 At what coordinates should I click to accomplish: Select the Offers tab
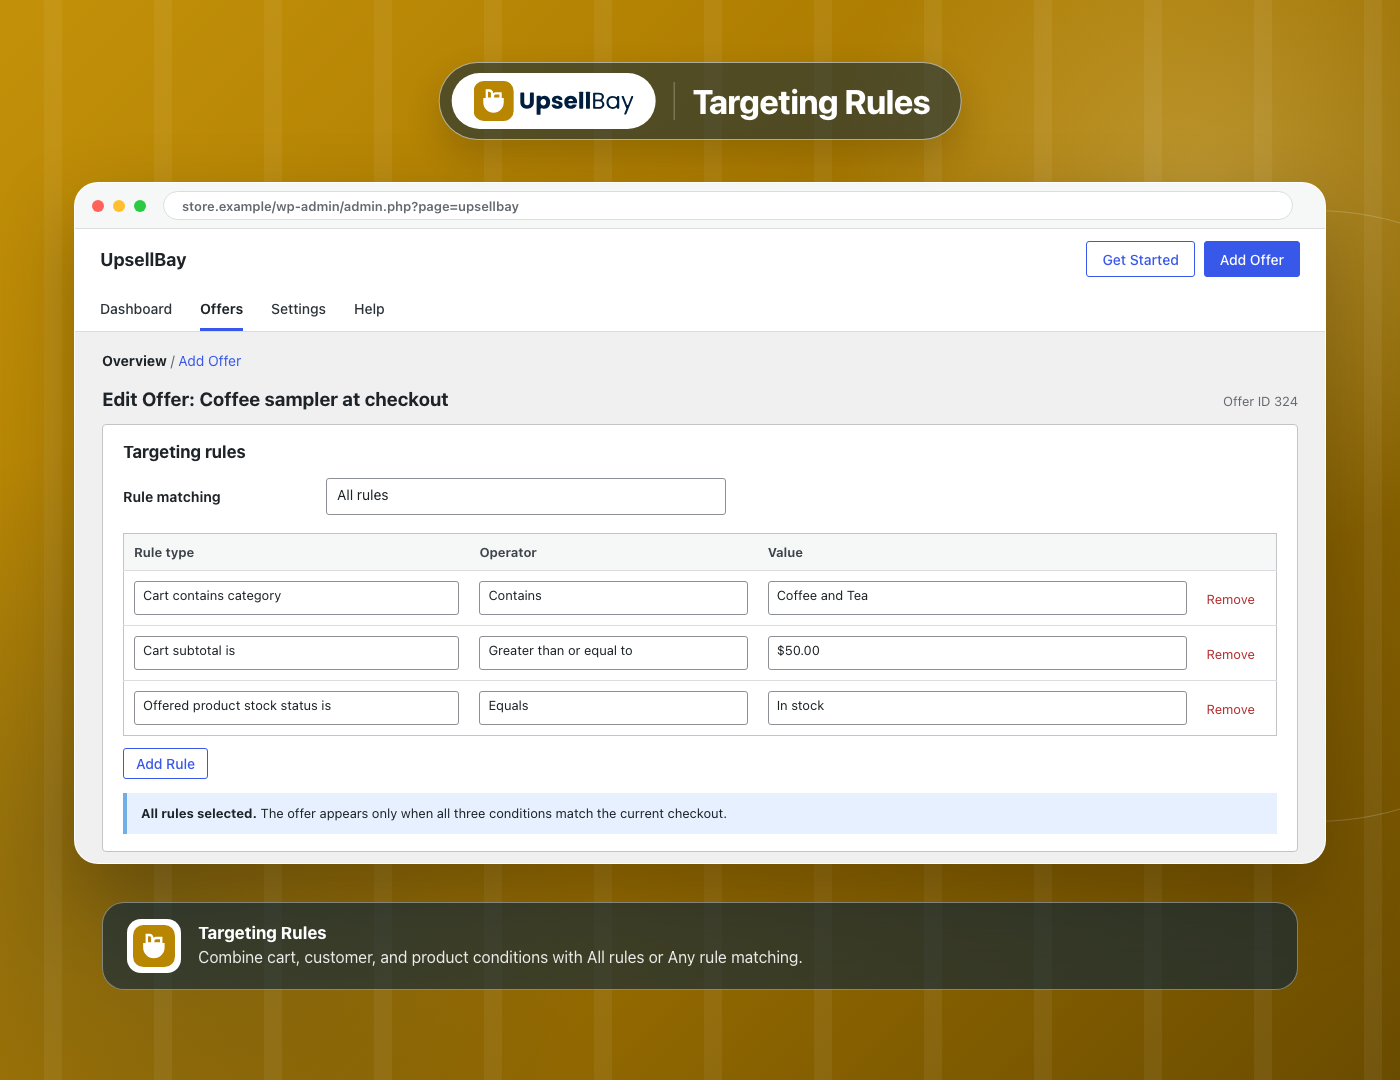(221, 309)
